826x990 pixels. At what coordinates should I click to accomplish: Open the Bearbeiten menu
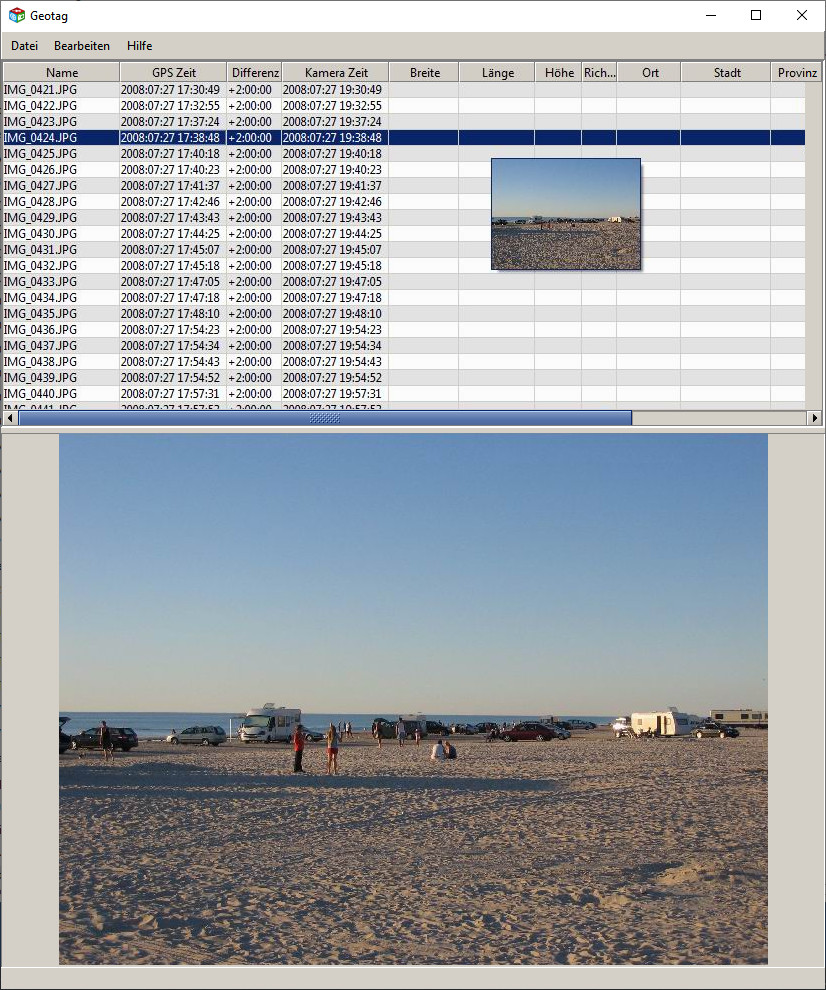82,46
